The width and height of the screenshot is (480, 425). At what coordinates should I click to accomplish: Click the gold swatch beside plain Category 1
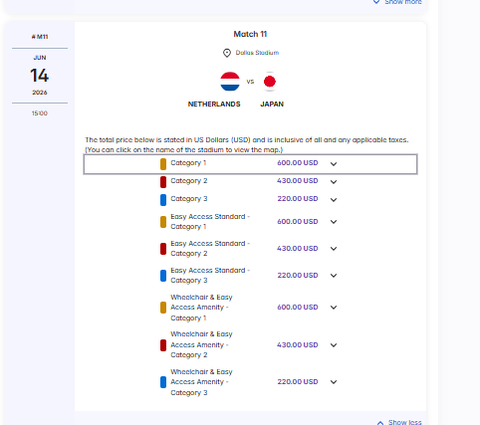pos(163,164)
